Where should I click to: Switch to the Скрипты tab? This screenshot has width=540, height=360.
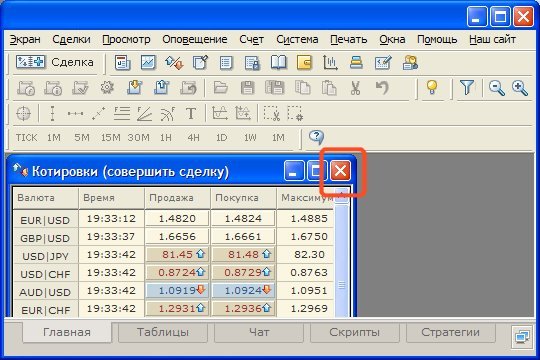click(355, 332)
